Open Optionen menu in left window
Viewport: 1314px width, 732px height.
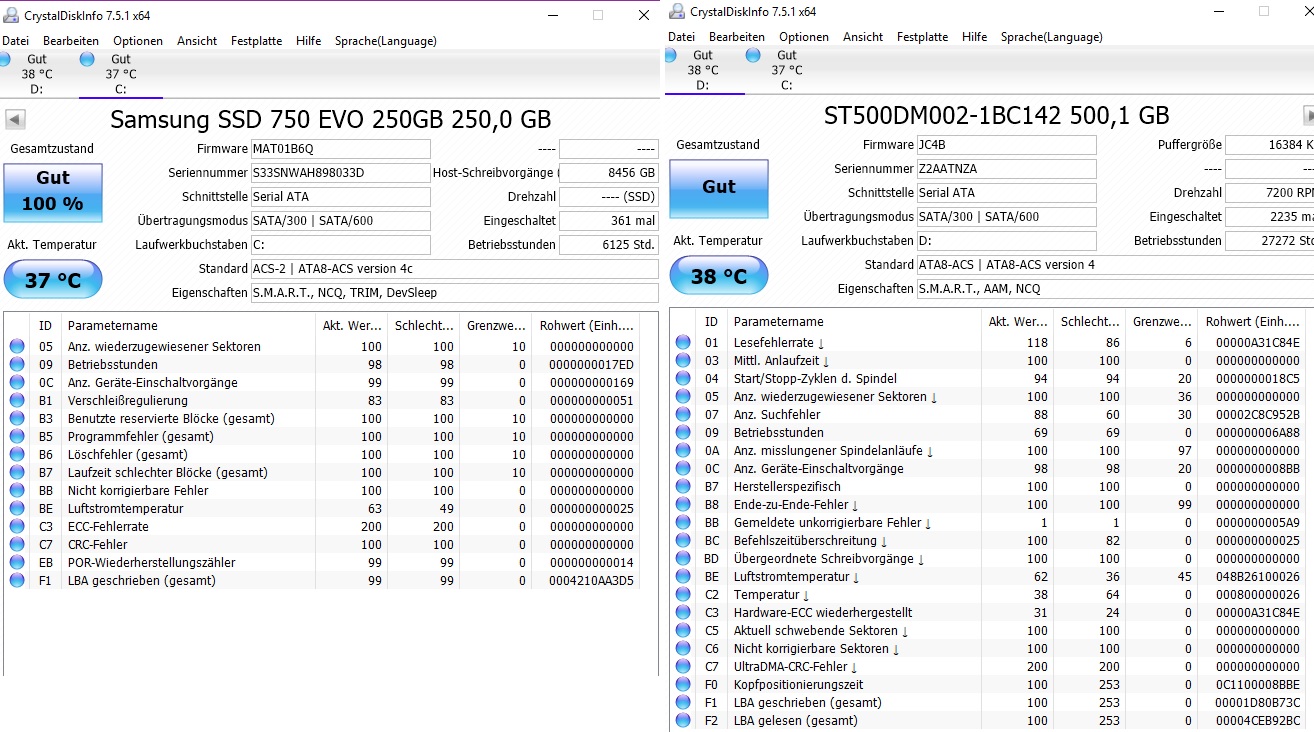(x=138, y=41)
